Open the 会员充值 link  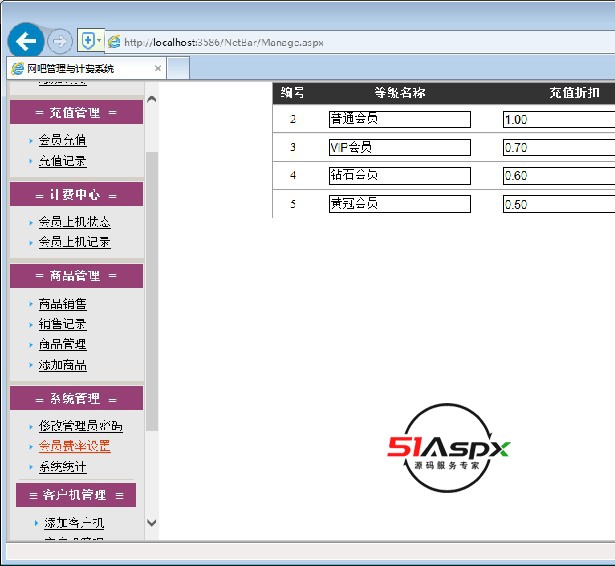point(62,140)
